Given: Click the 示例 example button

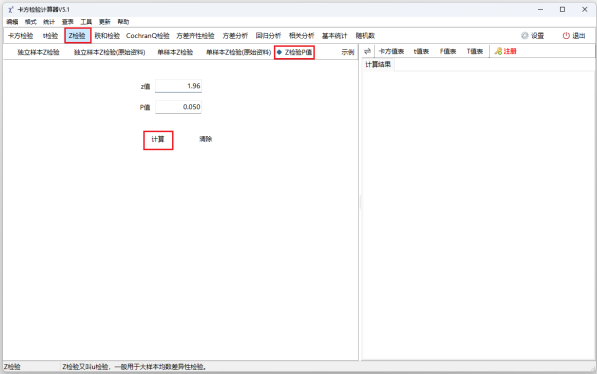Looking at the screenshot, I should click(x=348, y=52).
